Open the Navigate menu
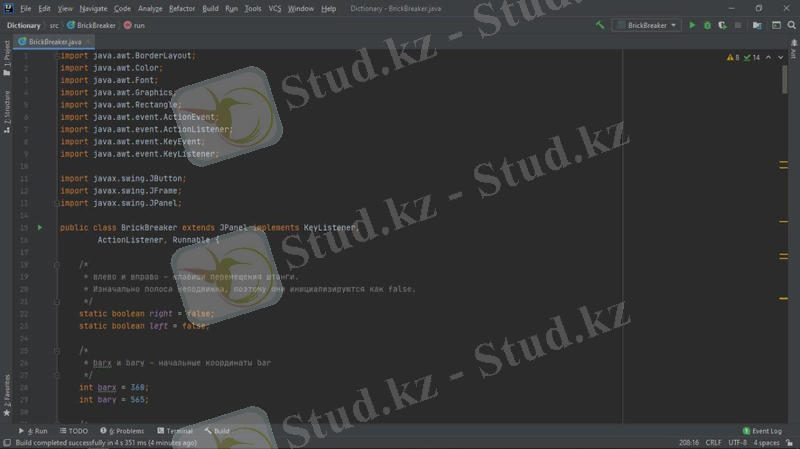The width and height of the screenshot is (800, 449). click(x=93, y=9)
